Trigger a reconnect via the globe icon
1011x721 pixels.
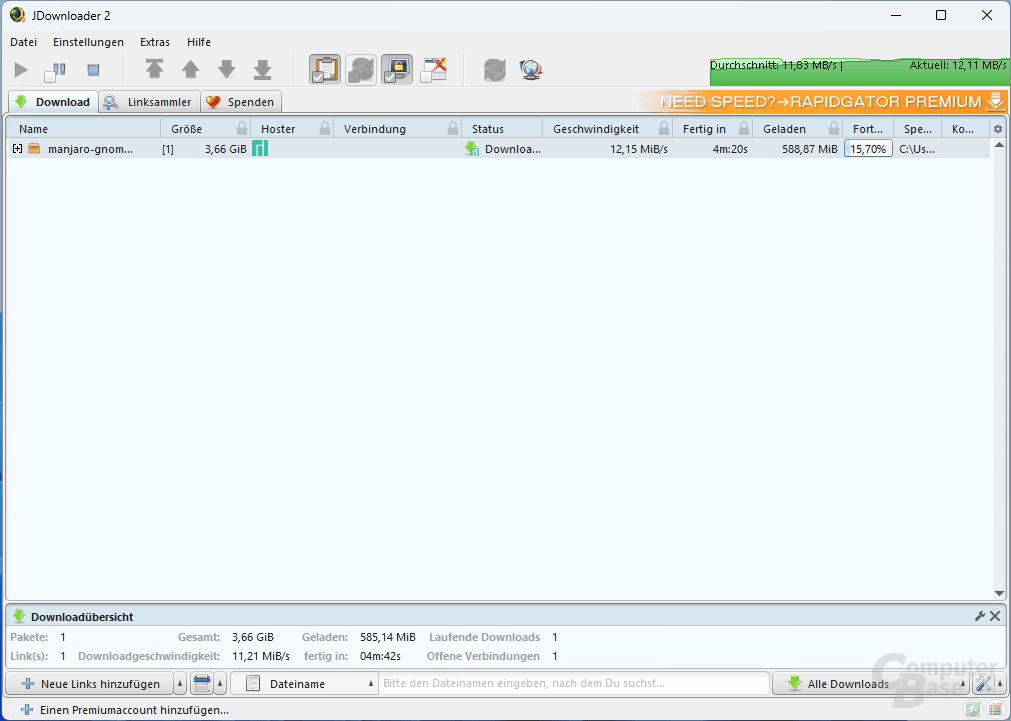(531, 69)
